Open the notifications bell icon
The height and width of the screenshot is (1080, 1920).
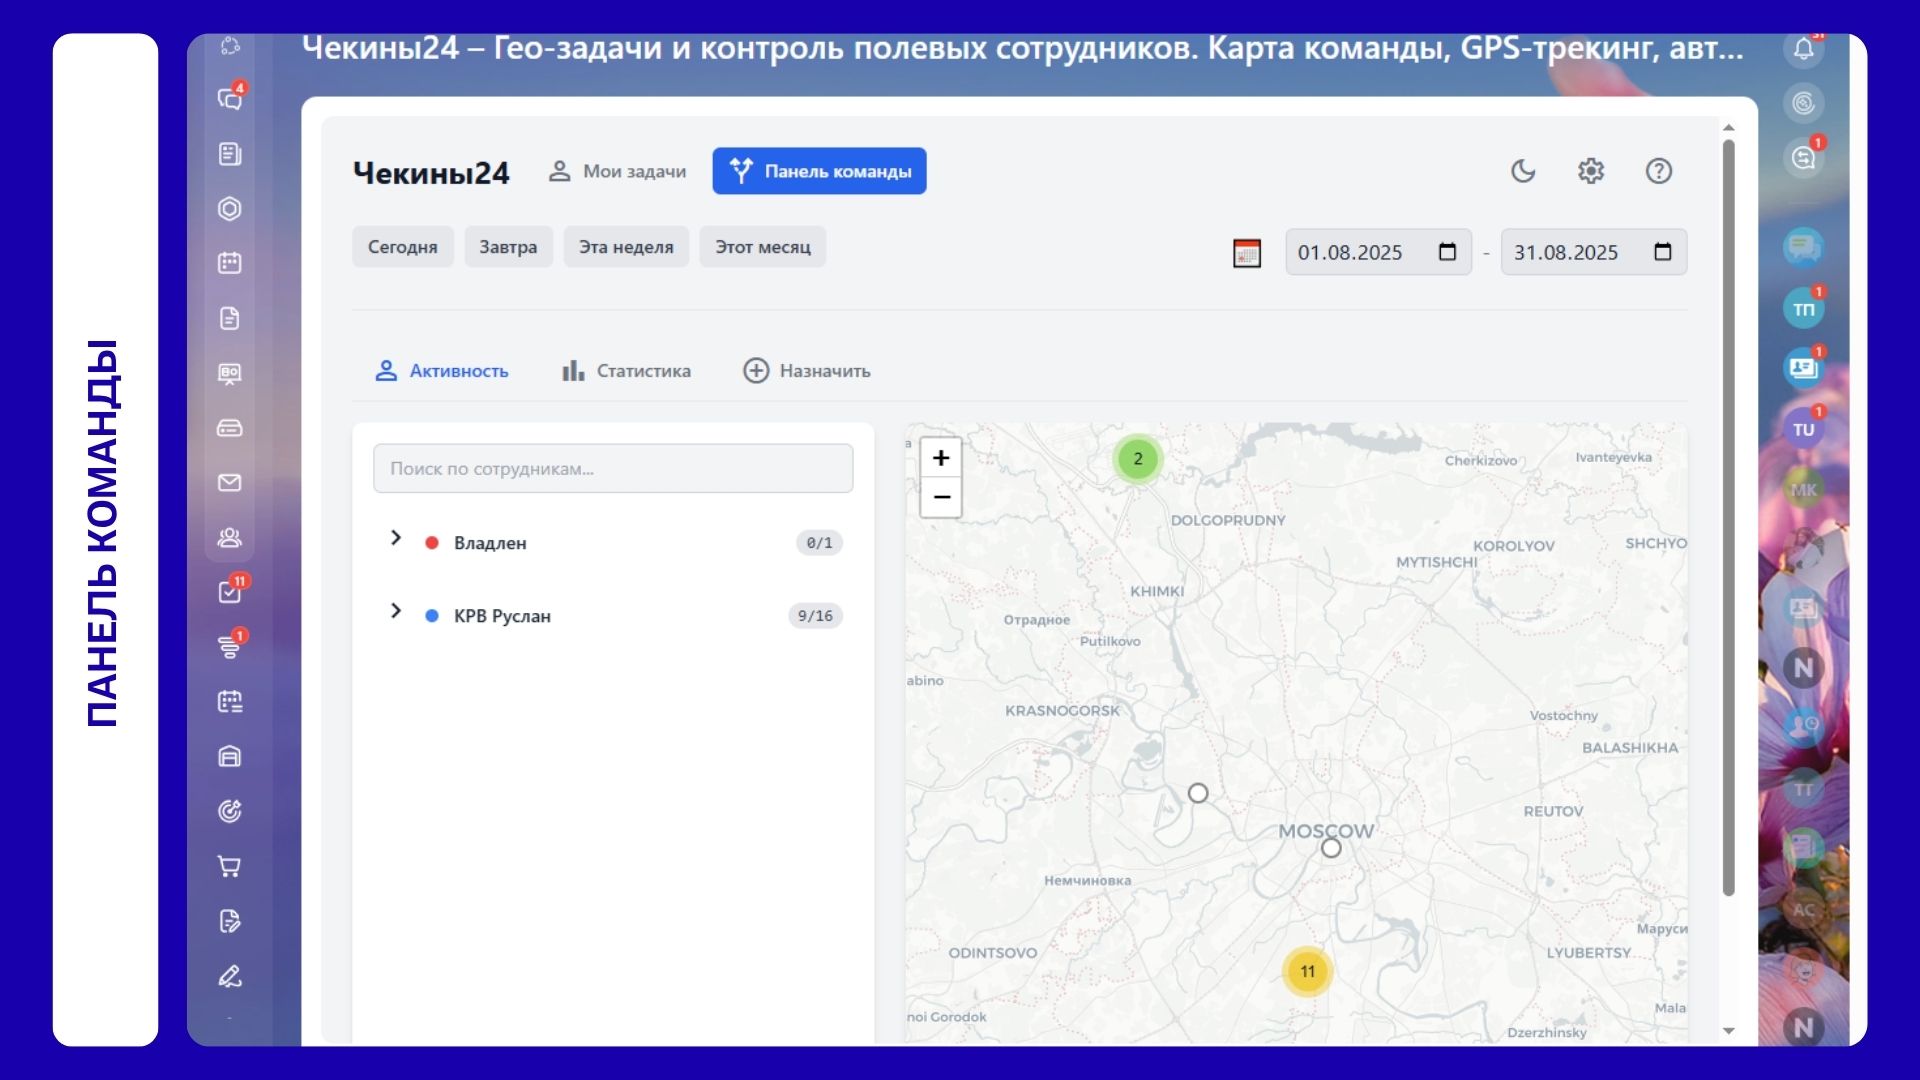pyautogui.click(x=1803, y=48)
